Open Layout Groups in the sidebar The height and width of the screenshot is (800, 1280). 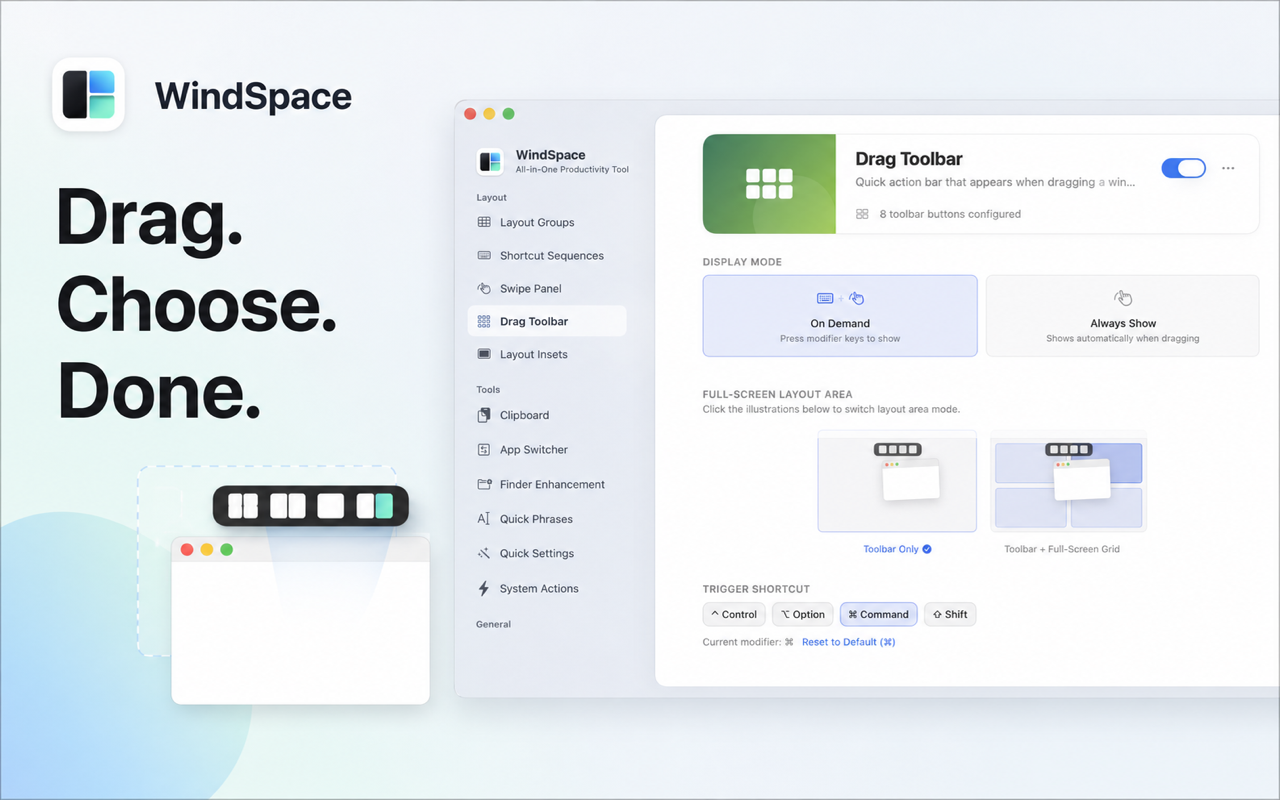point(547,222)
